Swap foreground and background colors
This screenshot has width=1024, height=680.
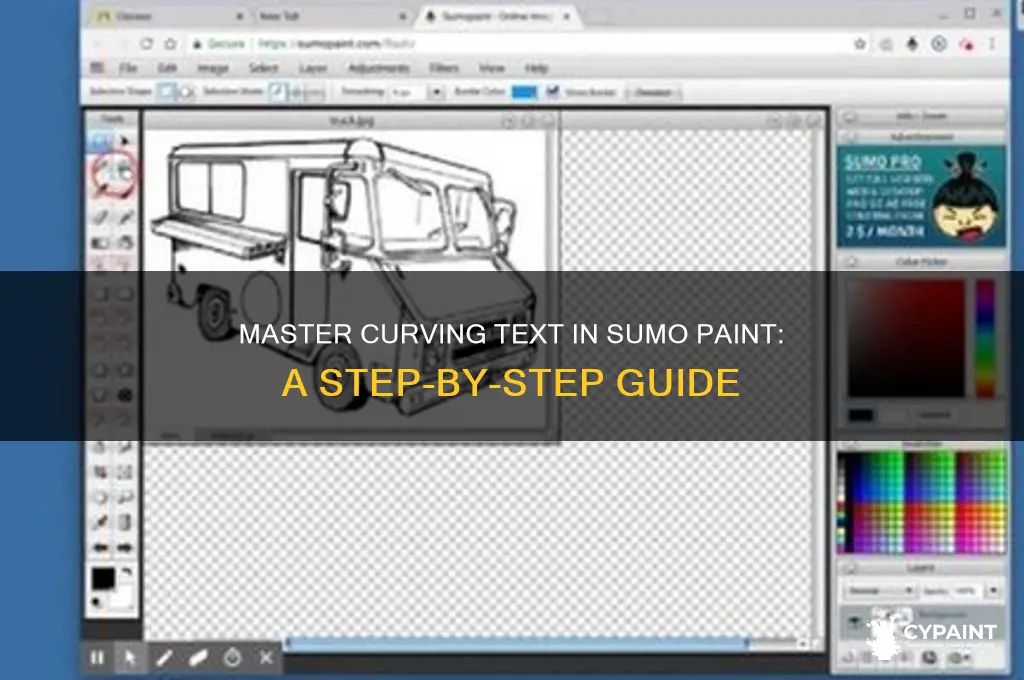tap(127, 572)
